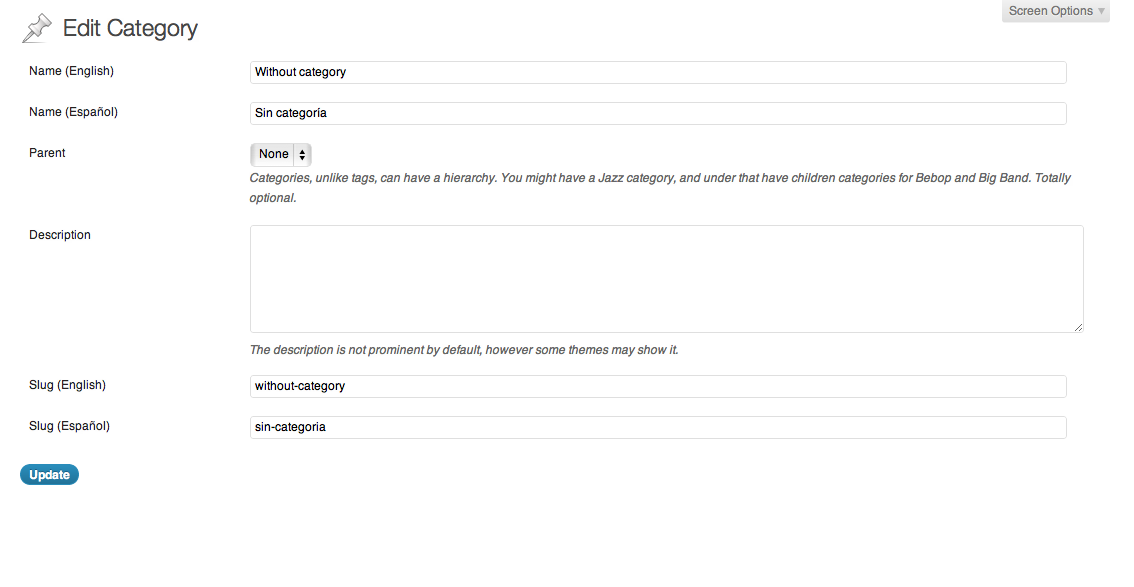Click the Parent dropdown stepper arrows
1134x587 pixels.
(302, 155)
